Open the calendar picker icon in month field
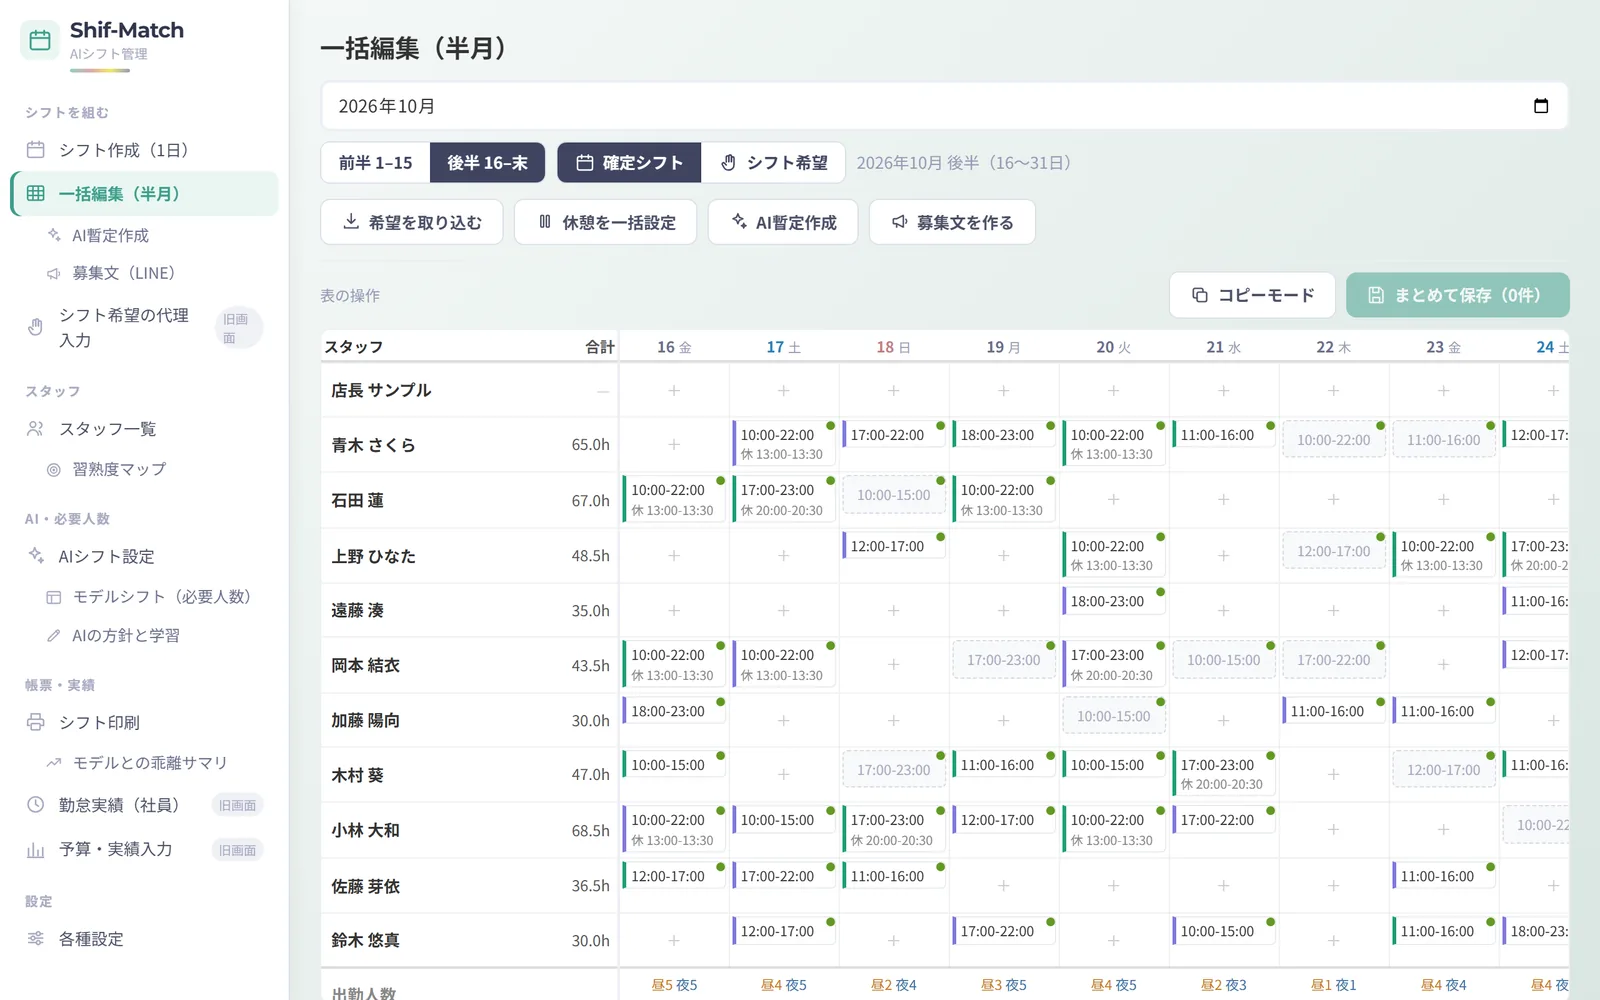This screenshot has width=1600, height=1000. click(1541, 106)
